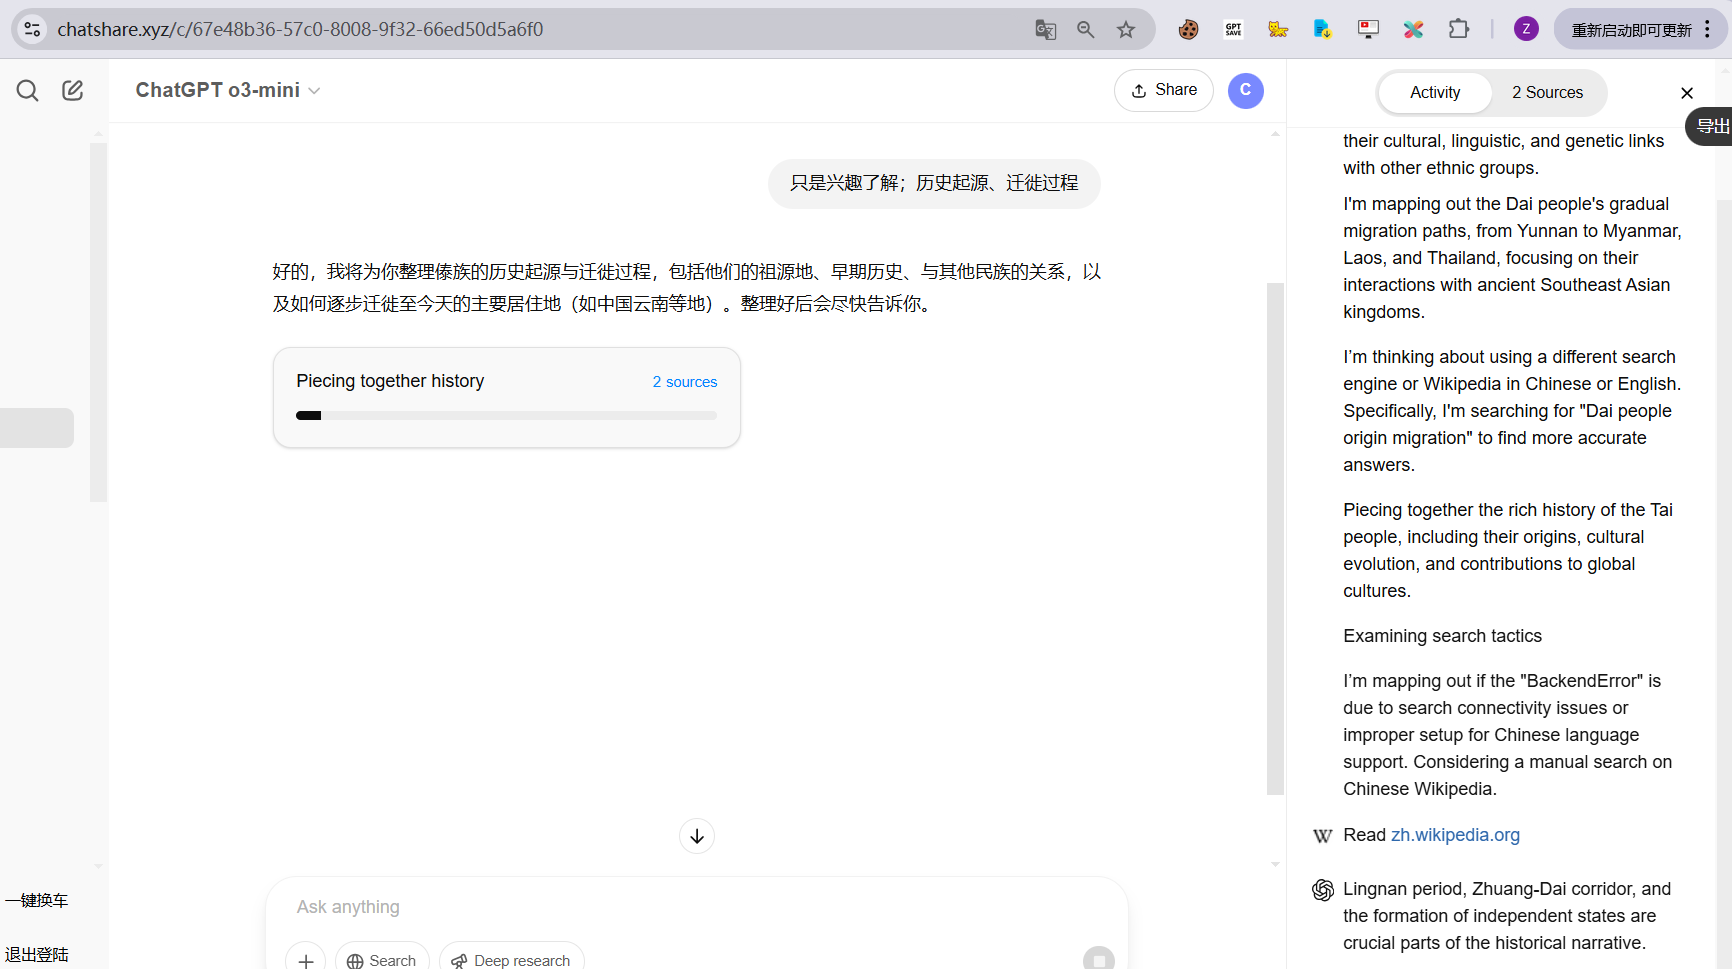Open the zh.wikipedia.org link
This screenshot has height=969, width=1732.
(x=1455, y=835)
